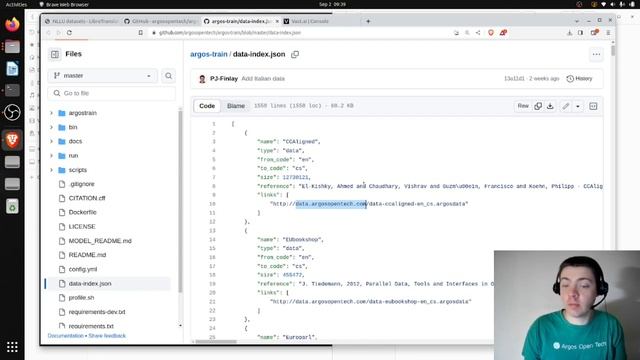Switch to the Blame view tab
Image resolution: width=640 pixels, height=360 pixels.
tap(236, 106)
